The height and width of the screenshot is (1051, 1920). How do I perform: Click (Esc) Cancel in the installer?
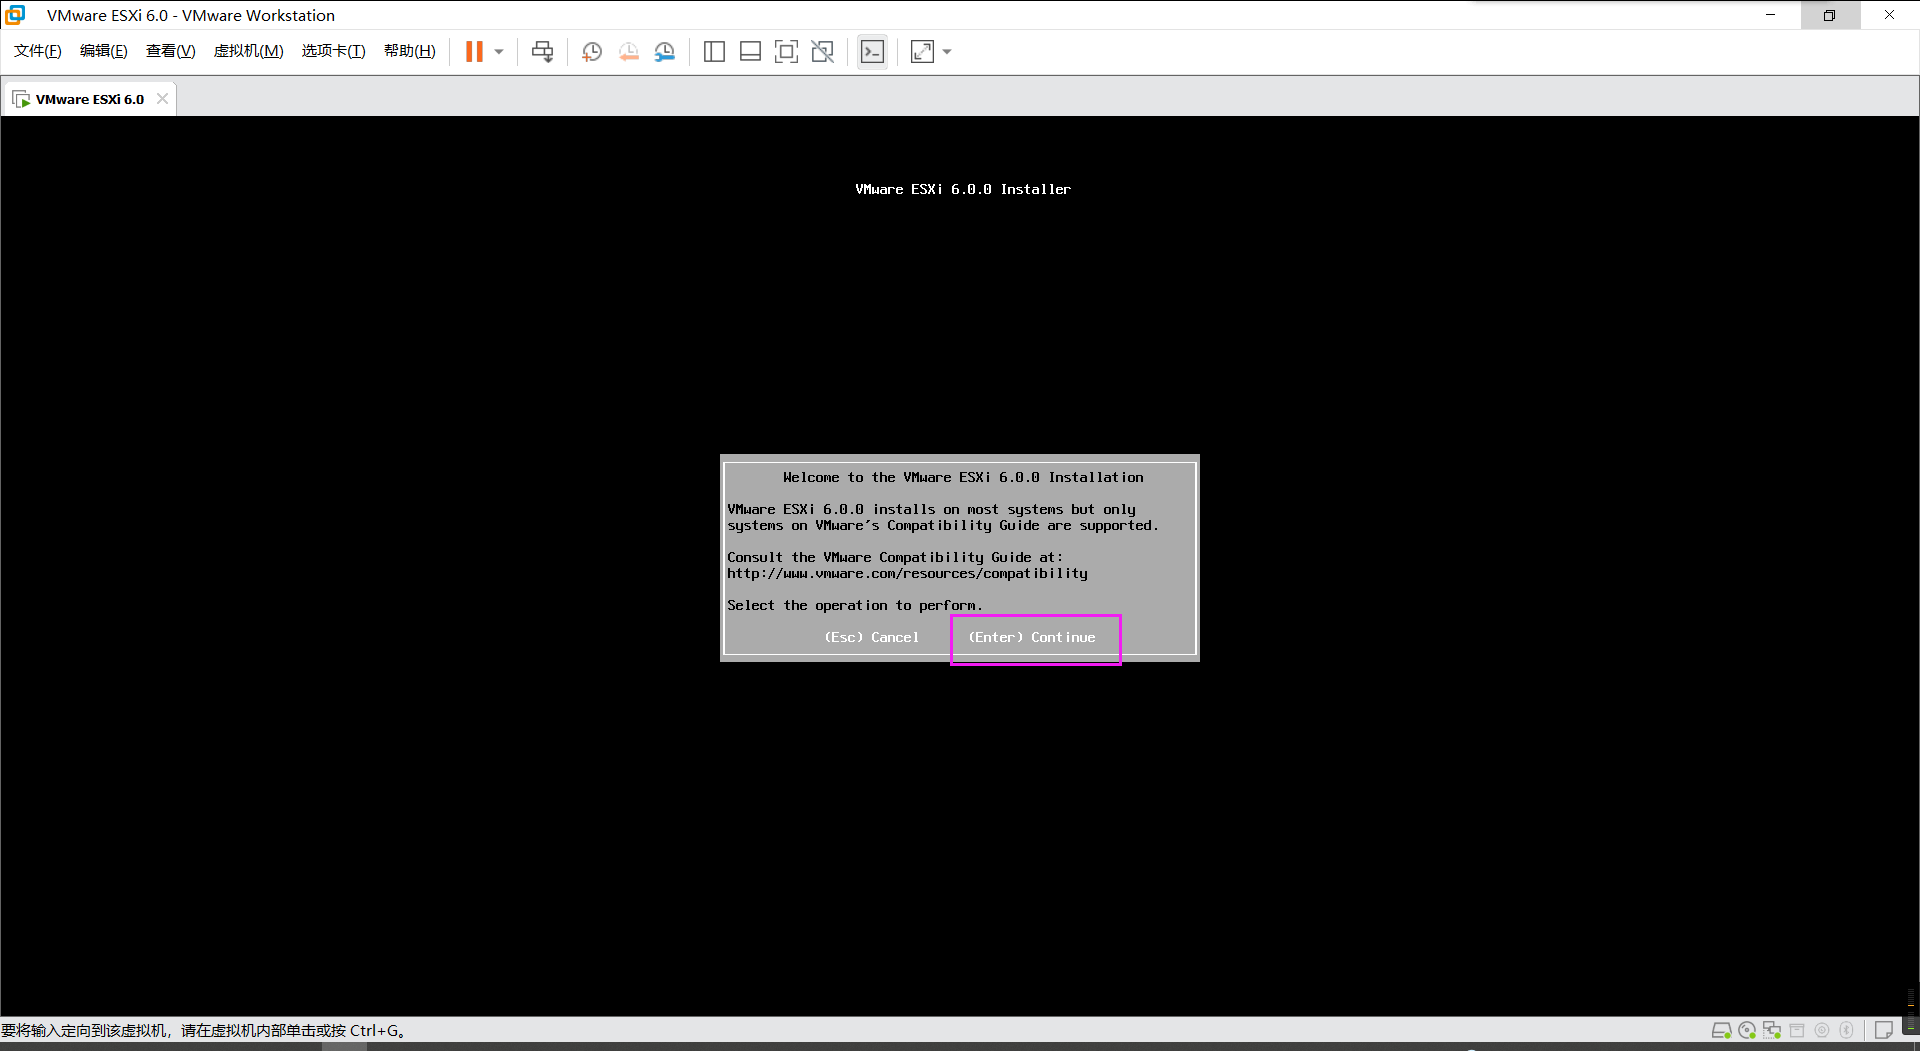coord(871,637)
